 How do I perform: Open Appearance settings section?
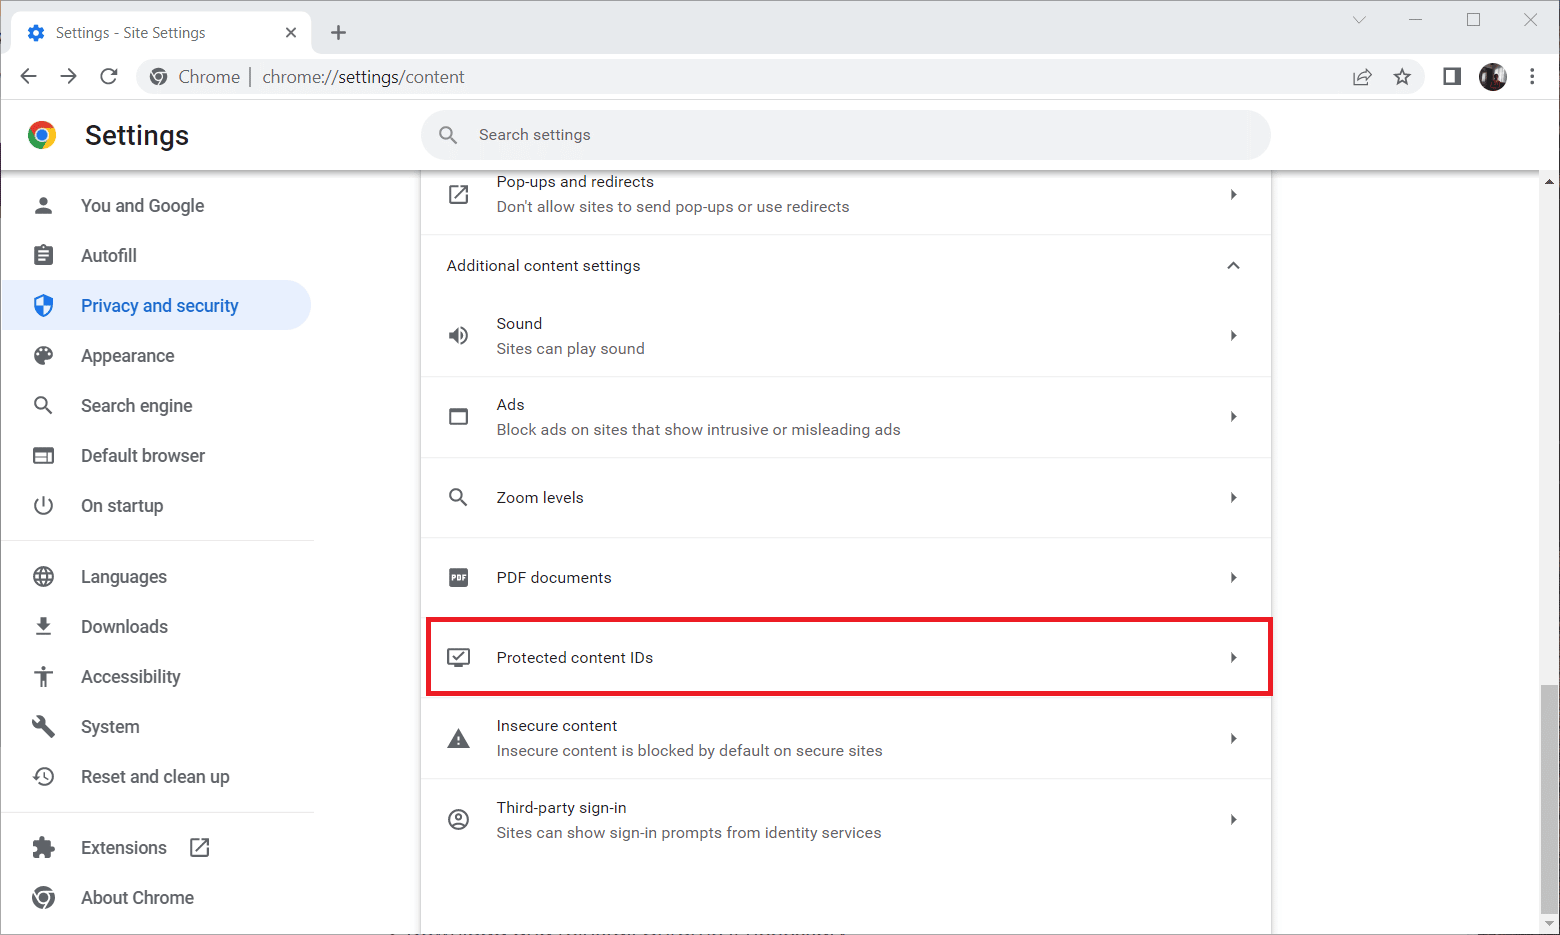coord(156,355)
